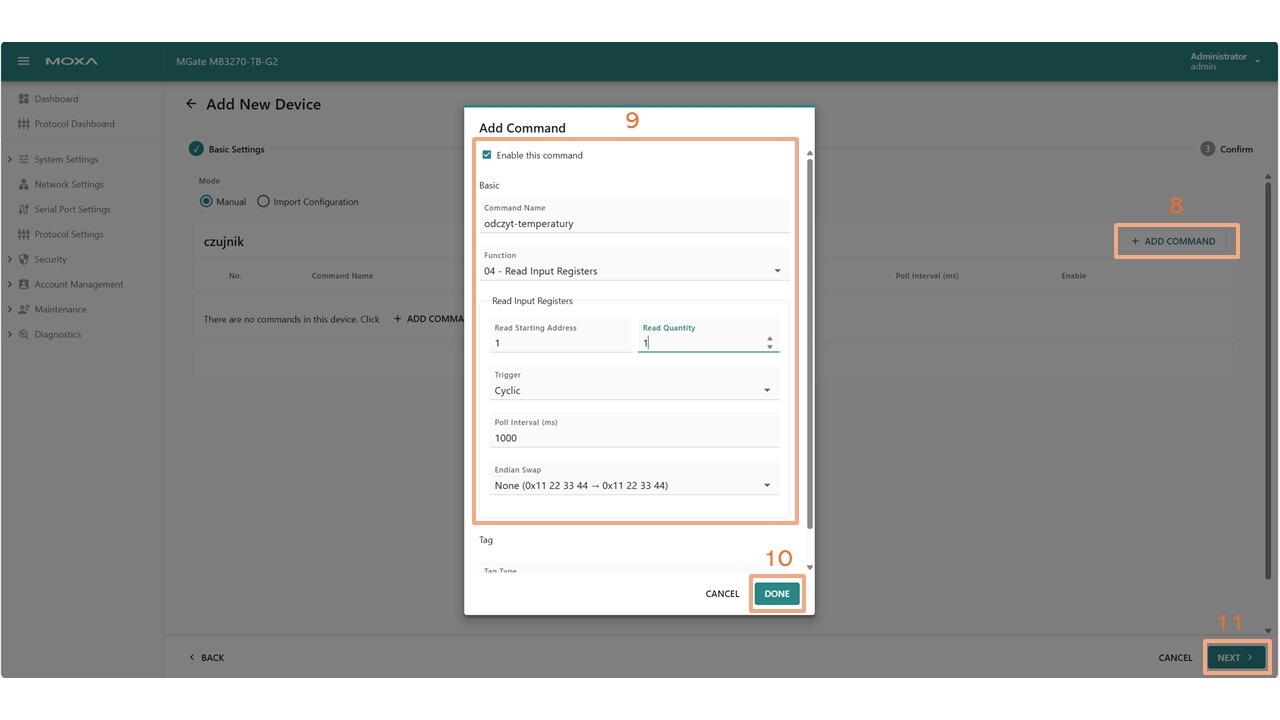The width and height of the screenshot is (1280, 720).
Task: Click the Network Settings icon
Action: click(x=24, y=185)
